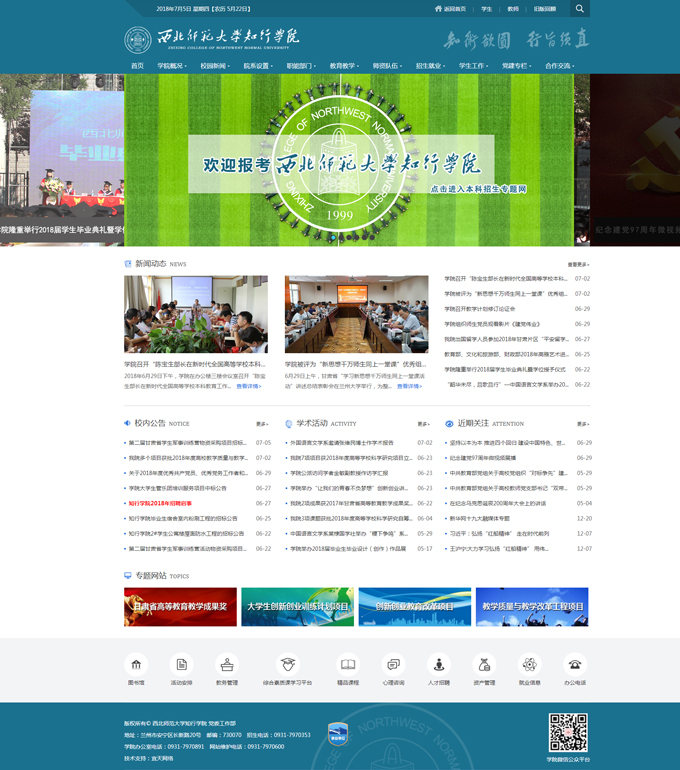
Task: Open the 活动安排 document icon
Action: point(182,664)
